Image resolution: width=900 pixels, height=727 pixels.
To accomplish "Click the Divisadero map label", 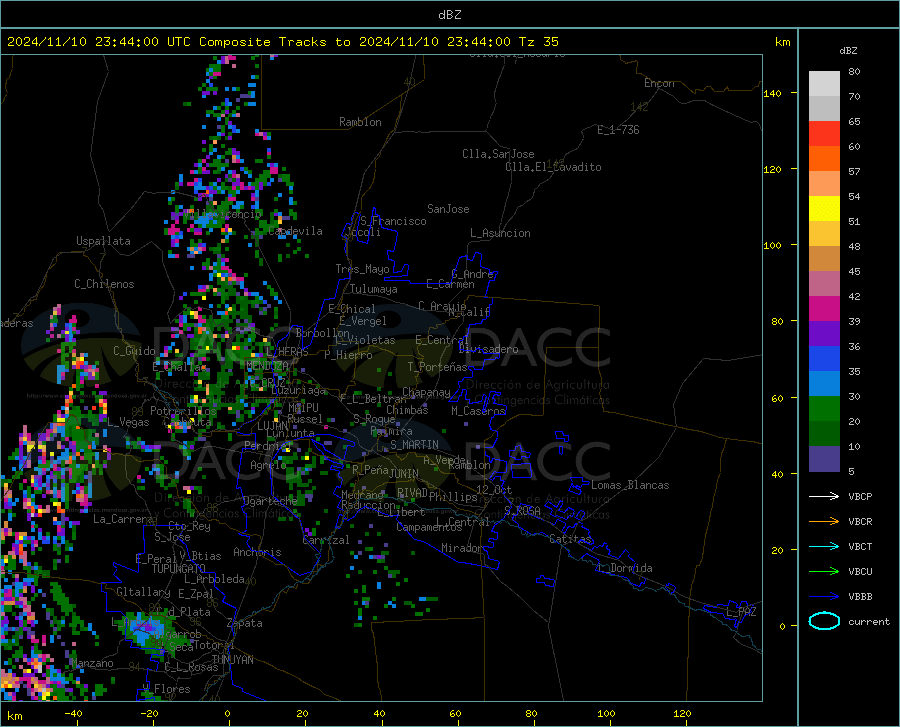I will pyautogui.click(x=488, y=349).
